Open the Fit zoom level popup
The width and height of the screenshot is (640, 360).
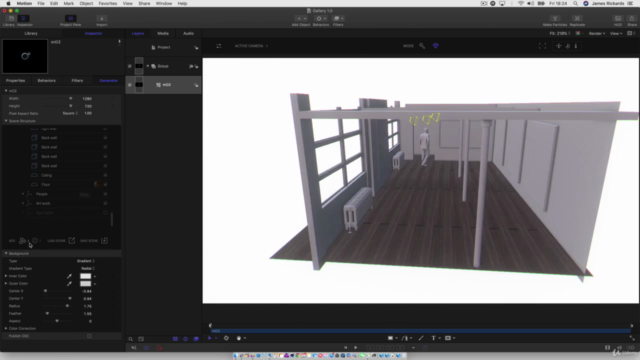[560, 33]
